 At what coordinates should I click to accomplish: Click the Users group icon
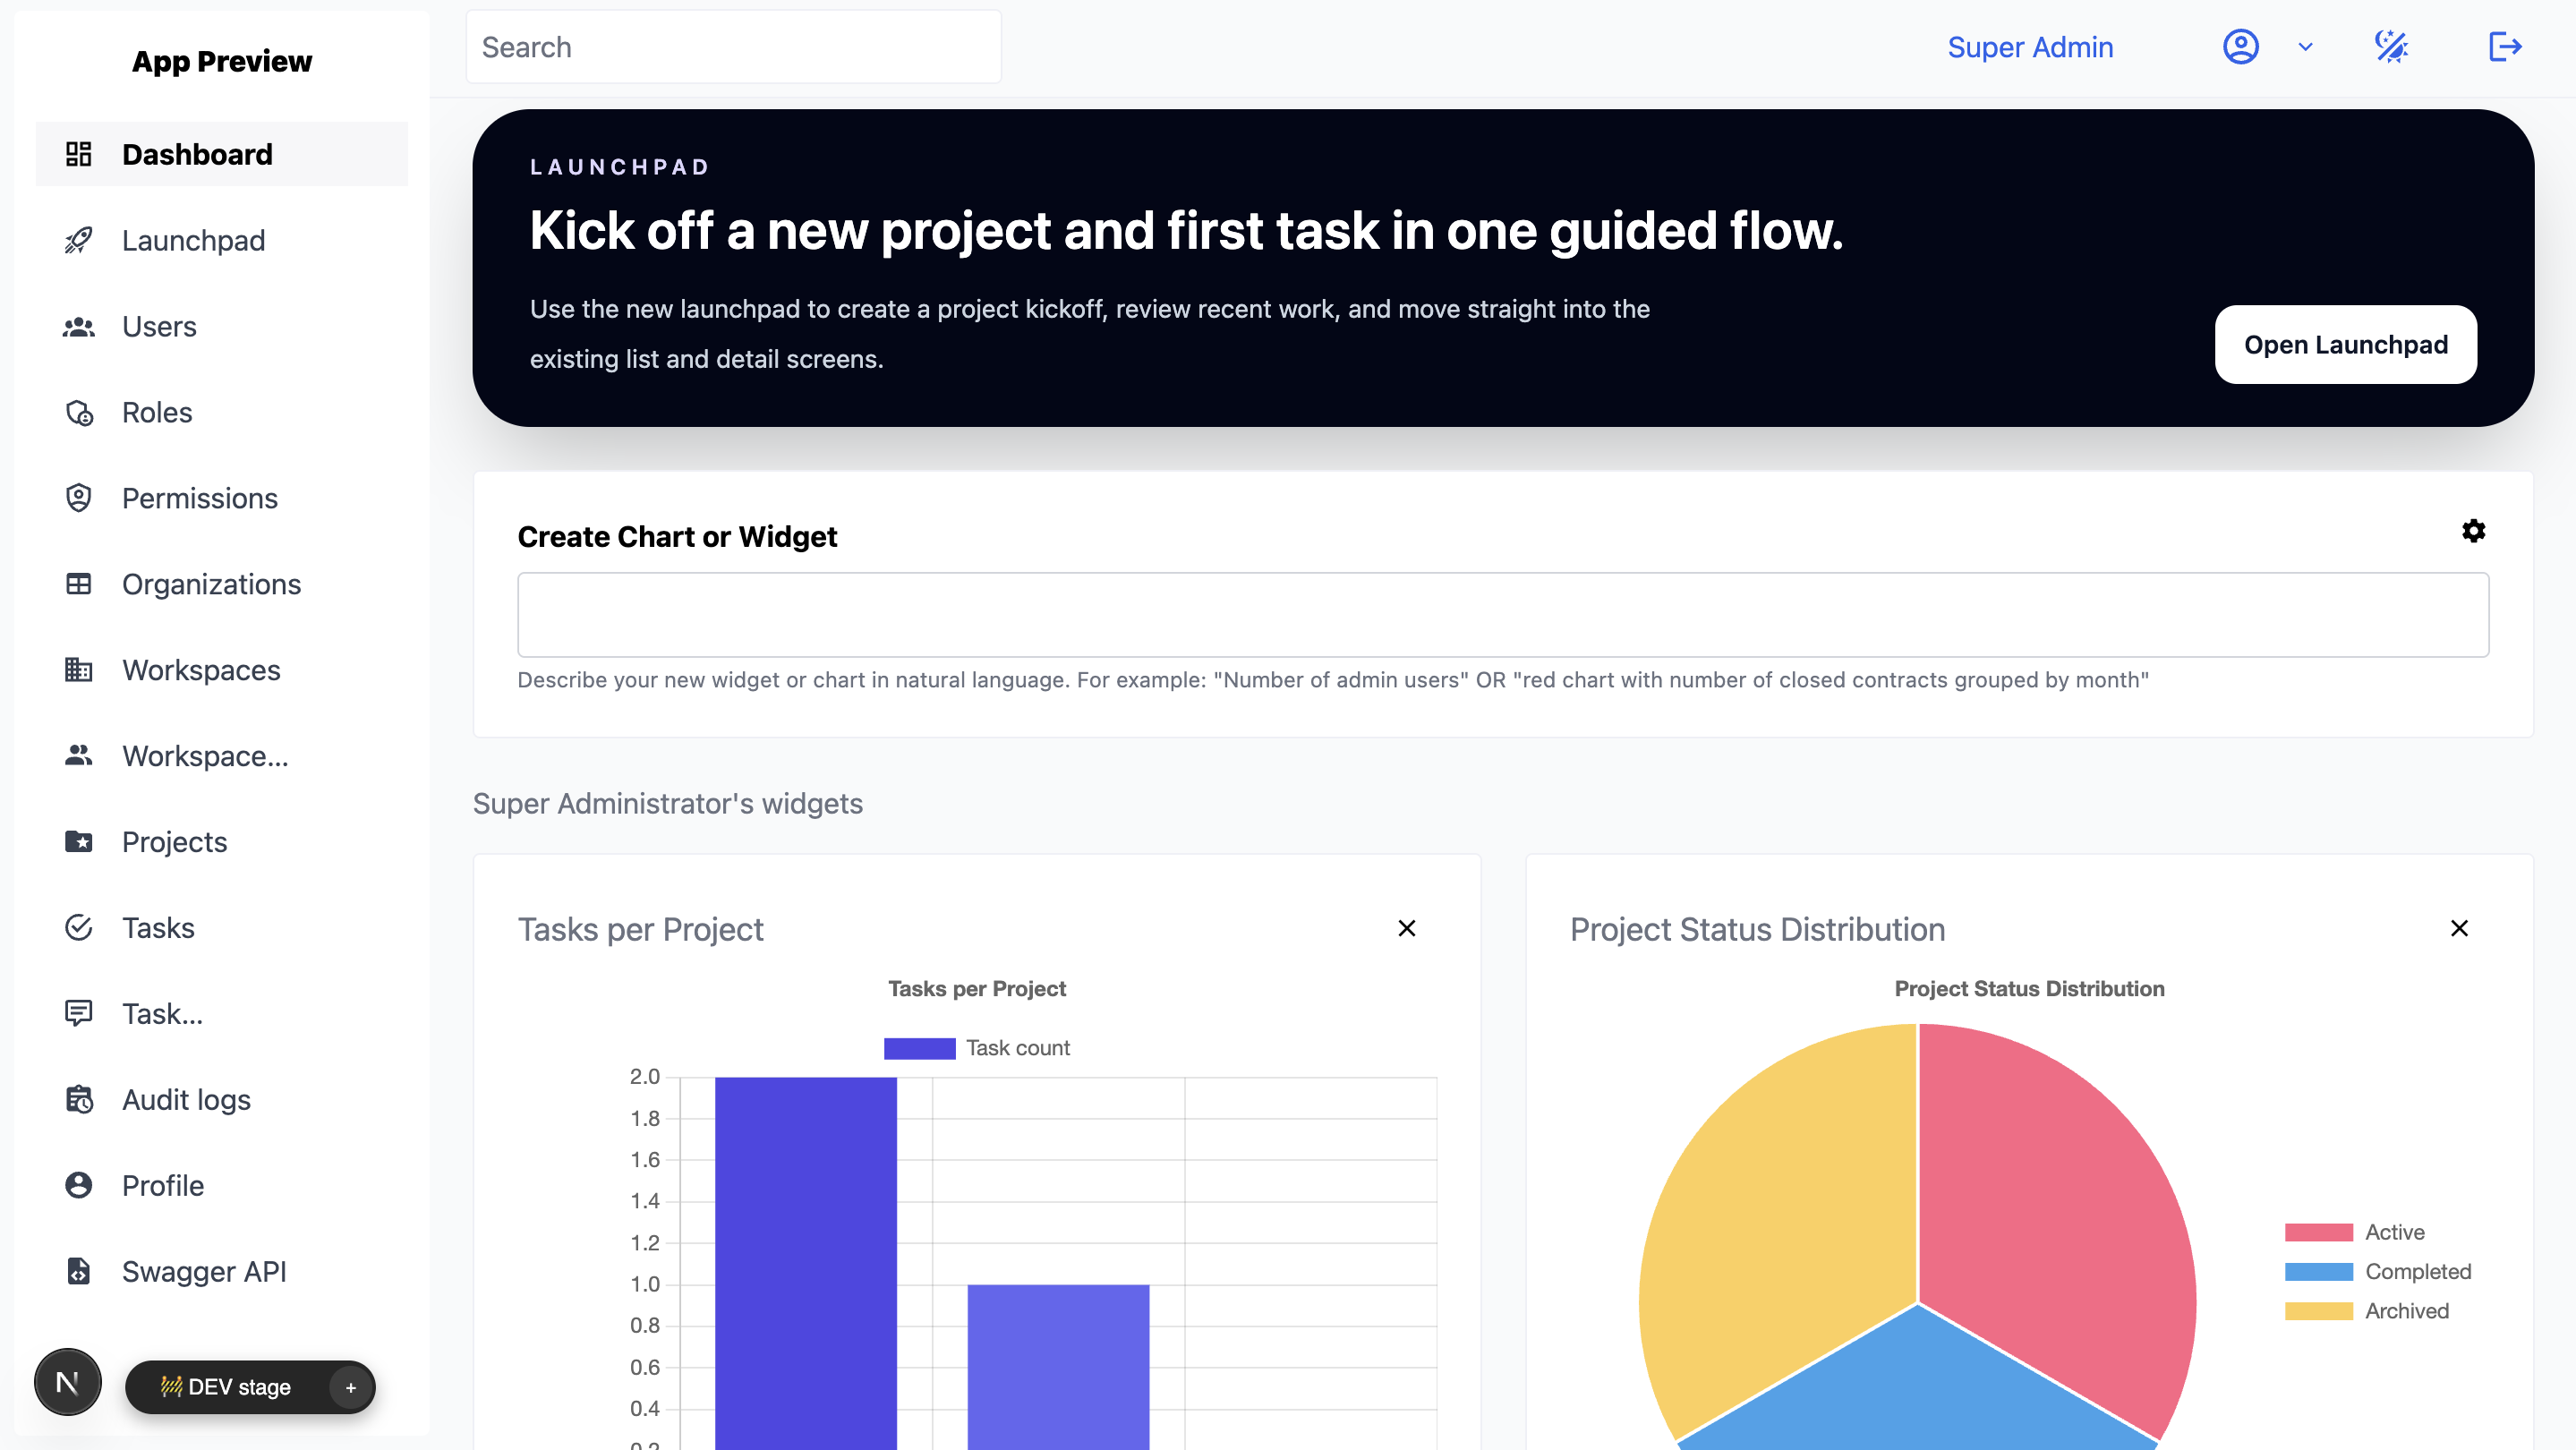coord(78,326)
